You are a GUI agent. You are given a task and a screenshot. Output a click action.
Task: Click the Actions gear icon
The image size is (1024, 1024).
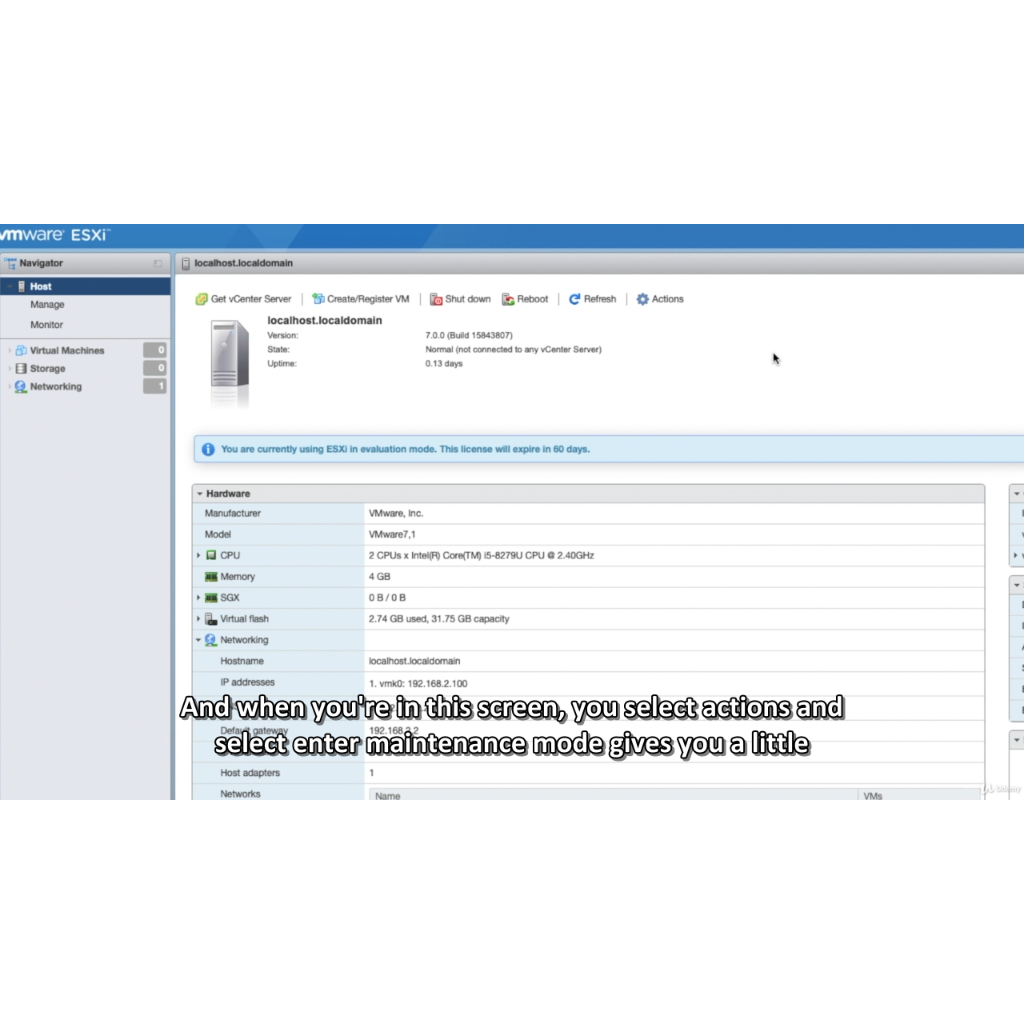pos(643,299)
